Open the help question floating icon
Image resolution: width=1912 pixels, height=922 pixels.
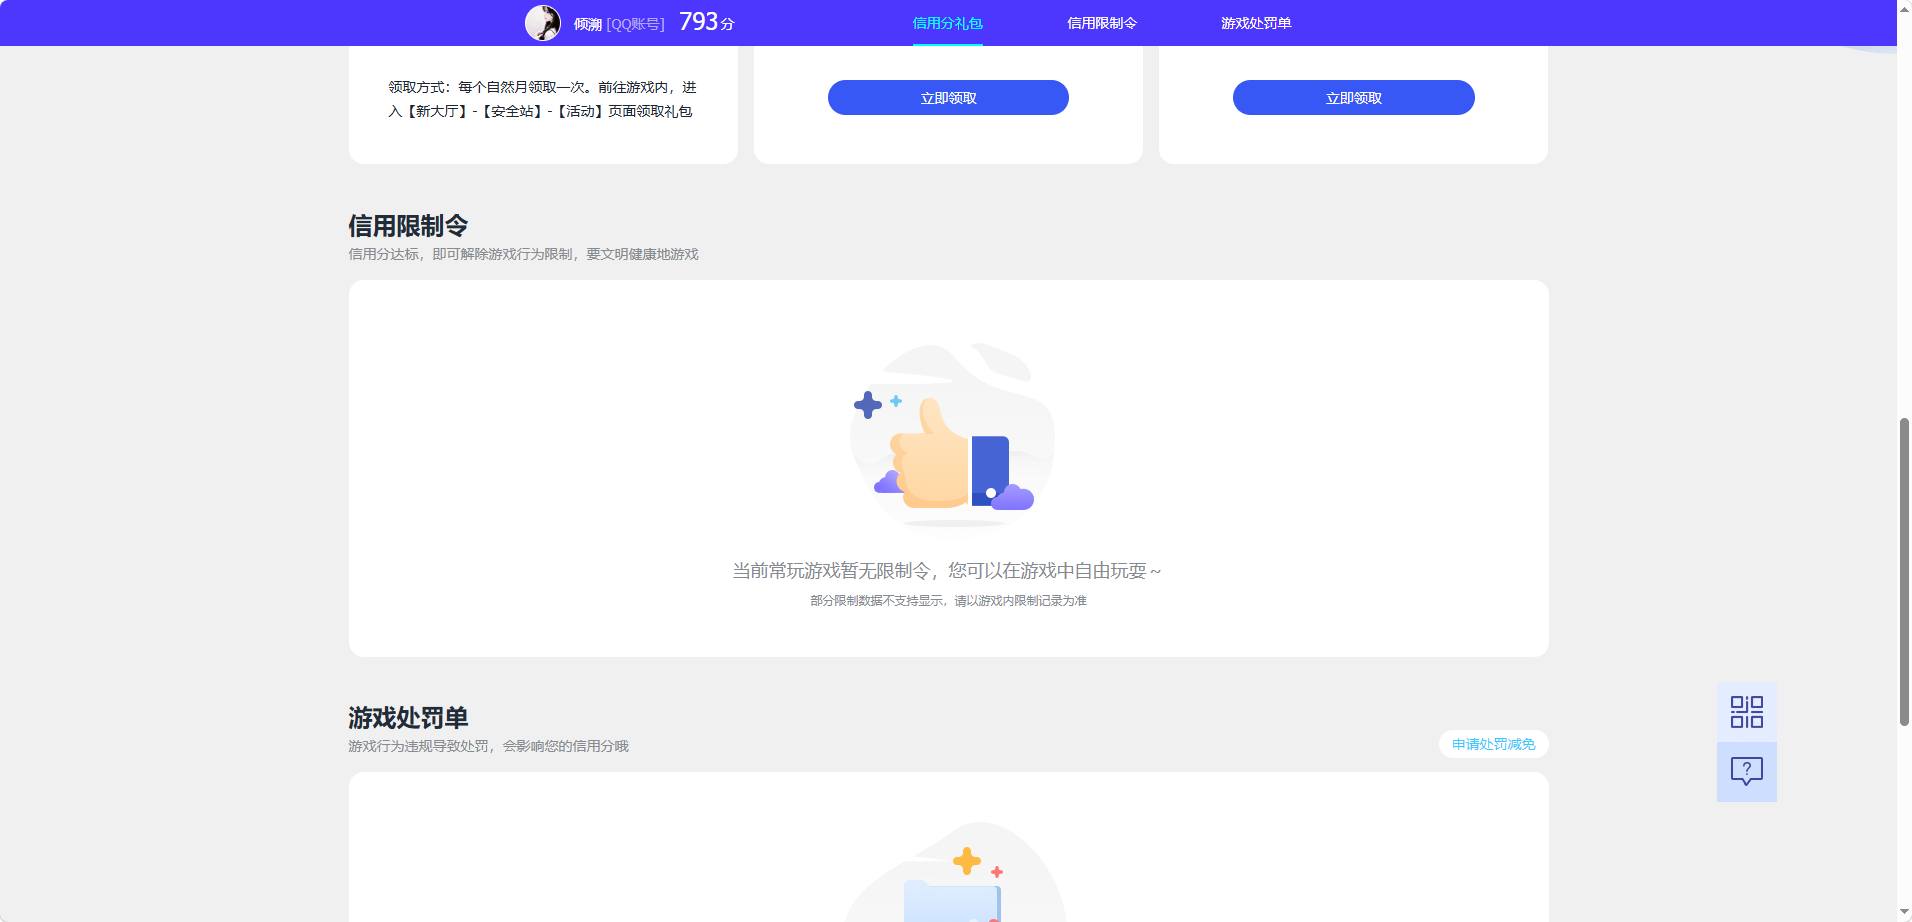click(x=1746, y=771)
